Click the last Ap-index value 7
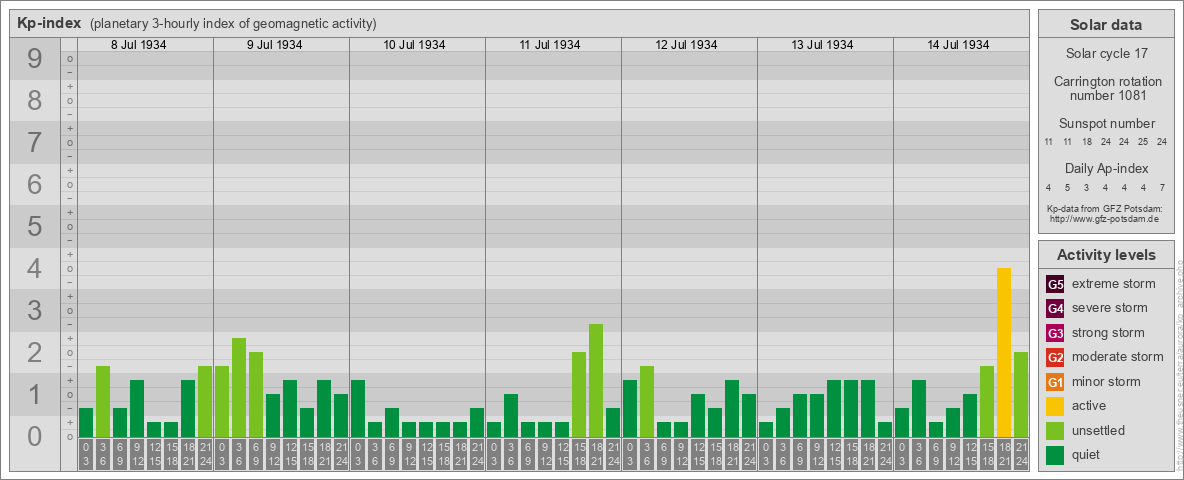Screen dimensions: 1184x480 pos(1164,187)
